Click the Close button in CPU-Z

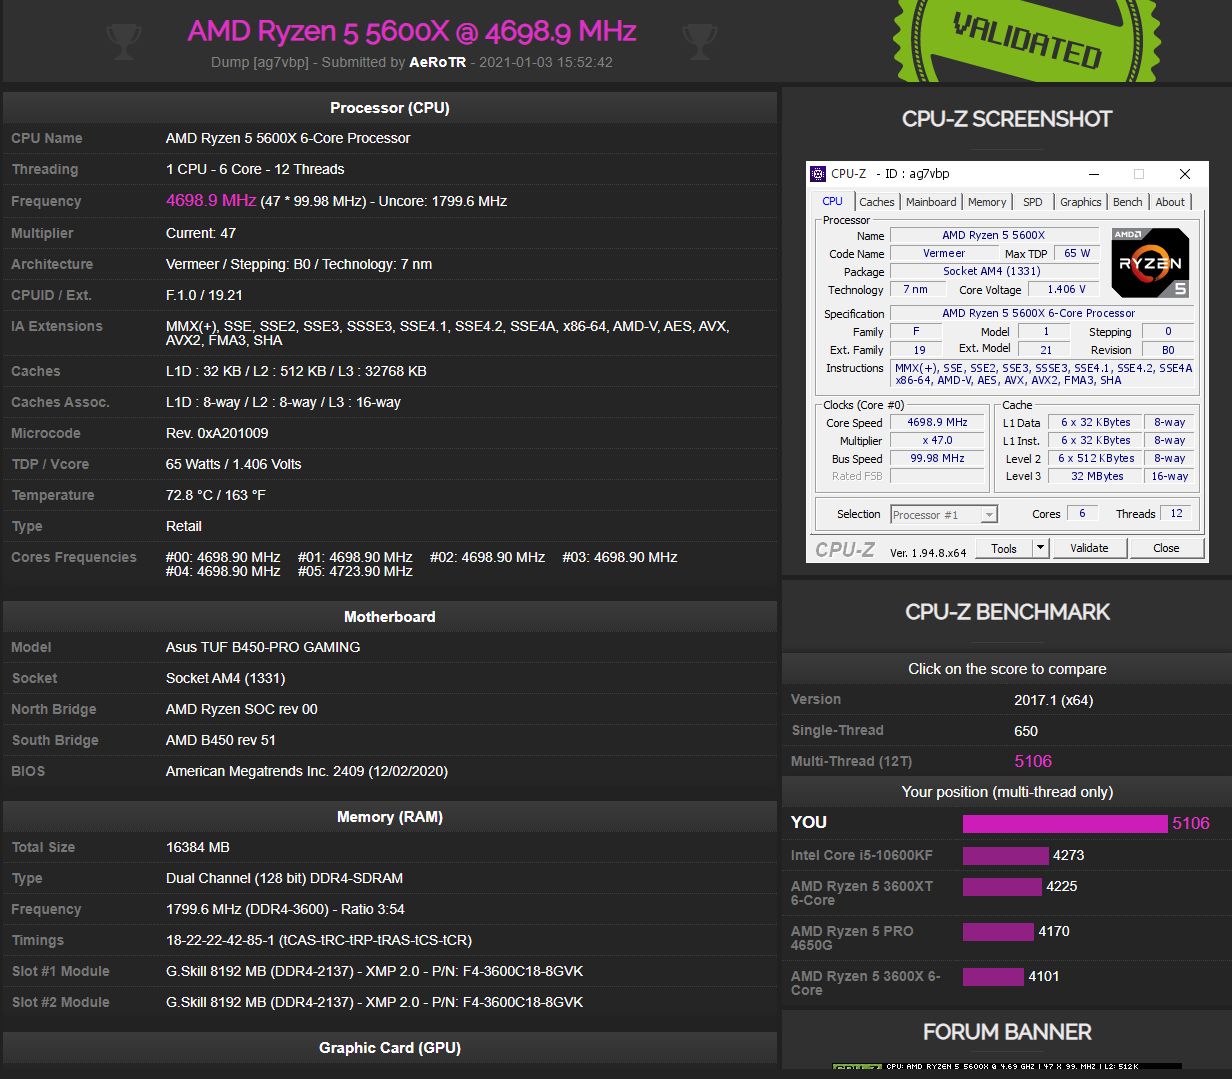coord(1166,548)
